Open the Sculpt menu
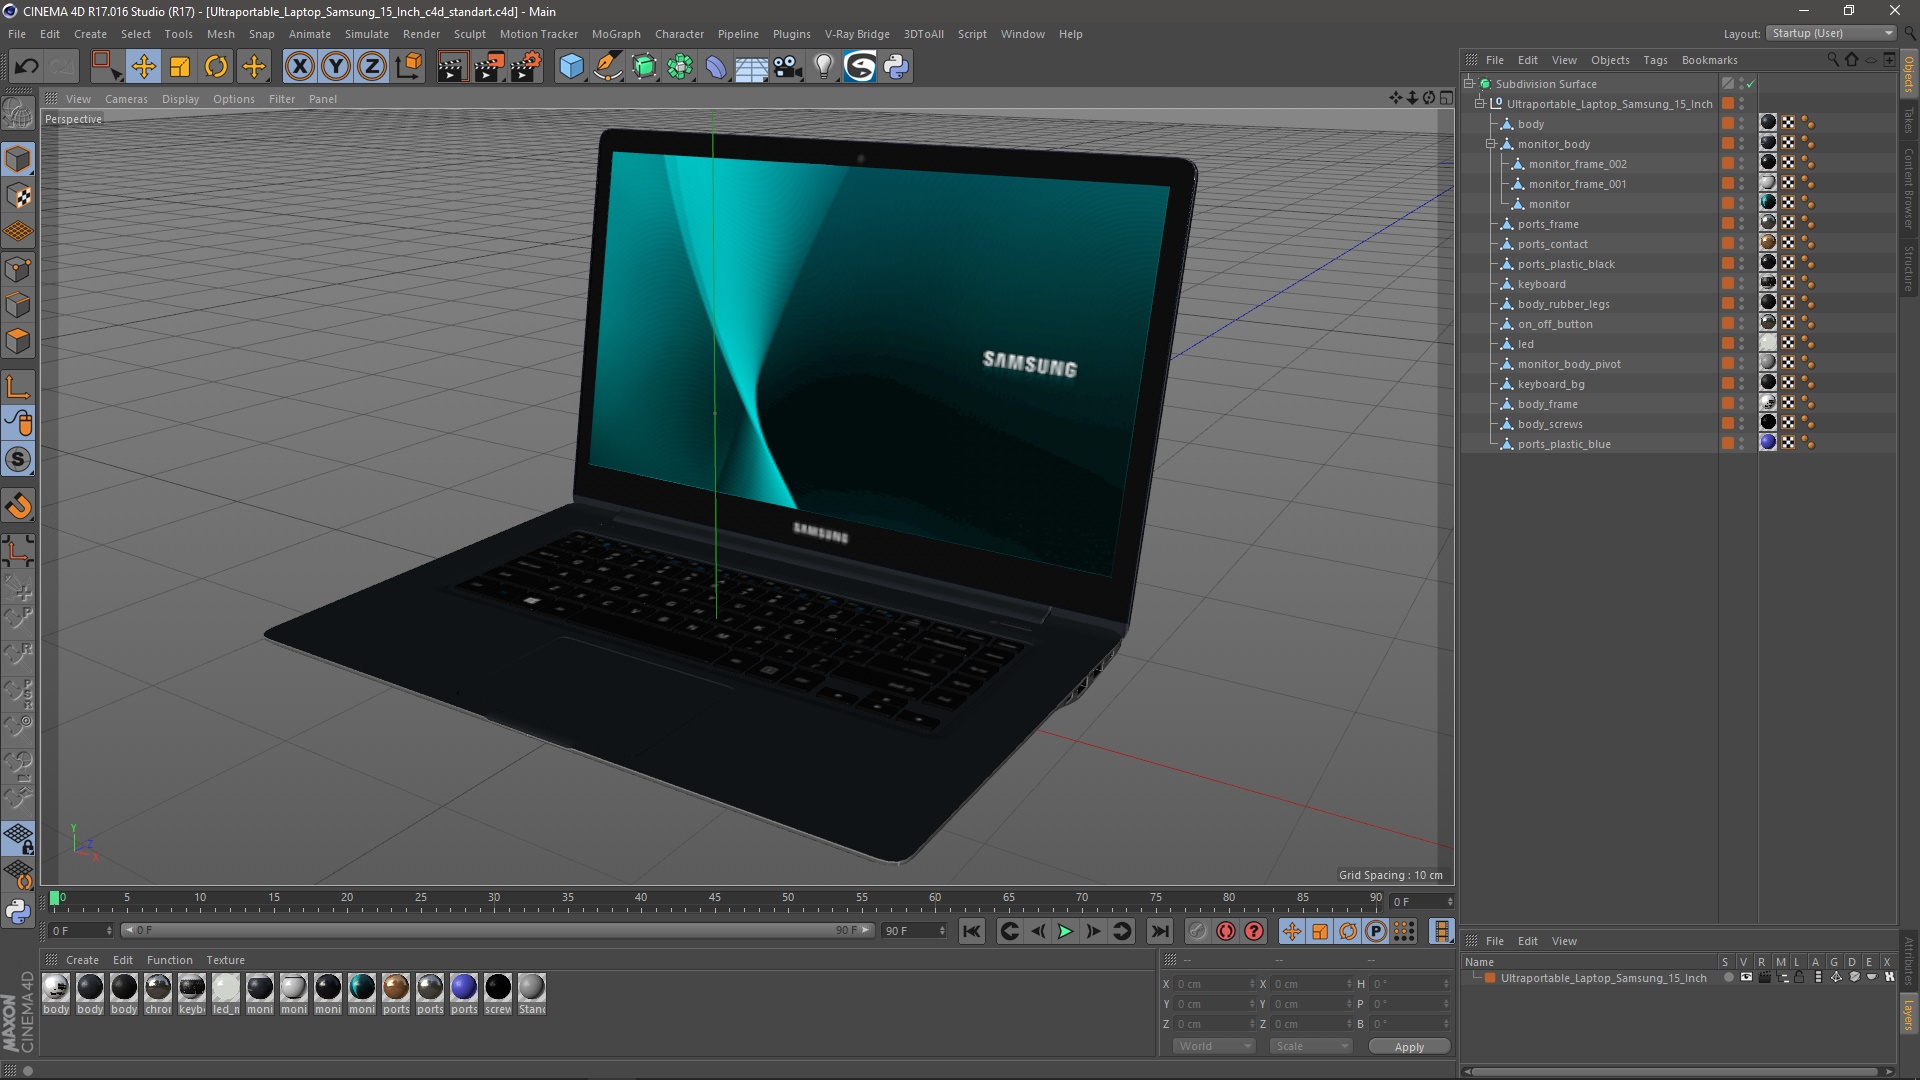This screenshot has height=1080, width=1920. click(x=470, y=34)
